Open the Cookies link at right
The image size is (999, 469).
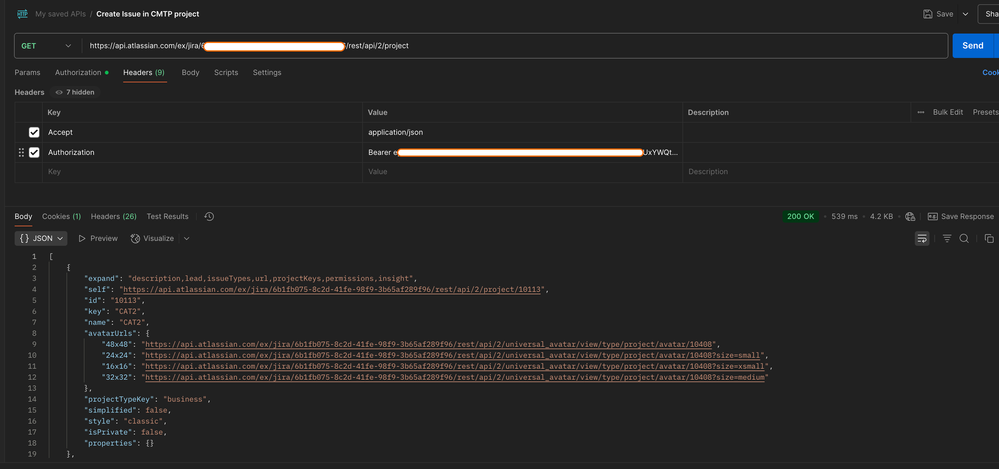991,73
